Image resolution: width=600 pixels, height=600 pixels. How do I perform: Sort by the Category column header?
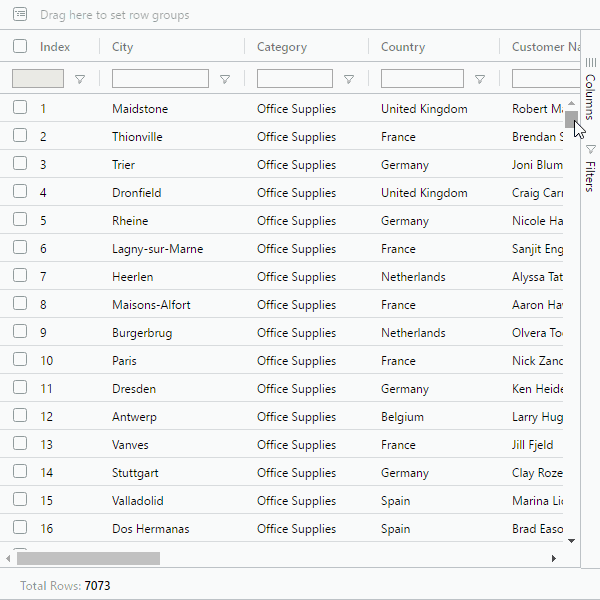tap(282, 47)
